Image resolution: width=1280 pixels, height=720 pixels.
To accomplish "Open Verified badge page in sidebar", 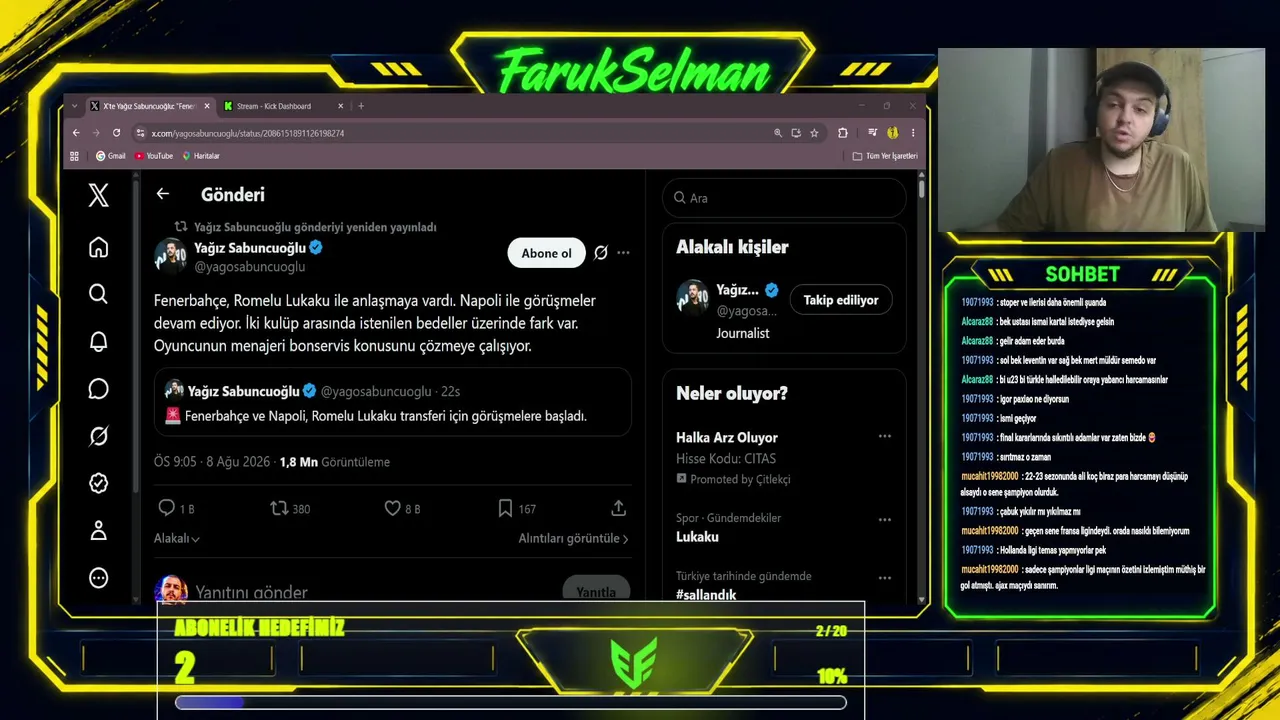I will pyautogui.click(x=98, y=483).
